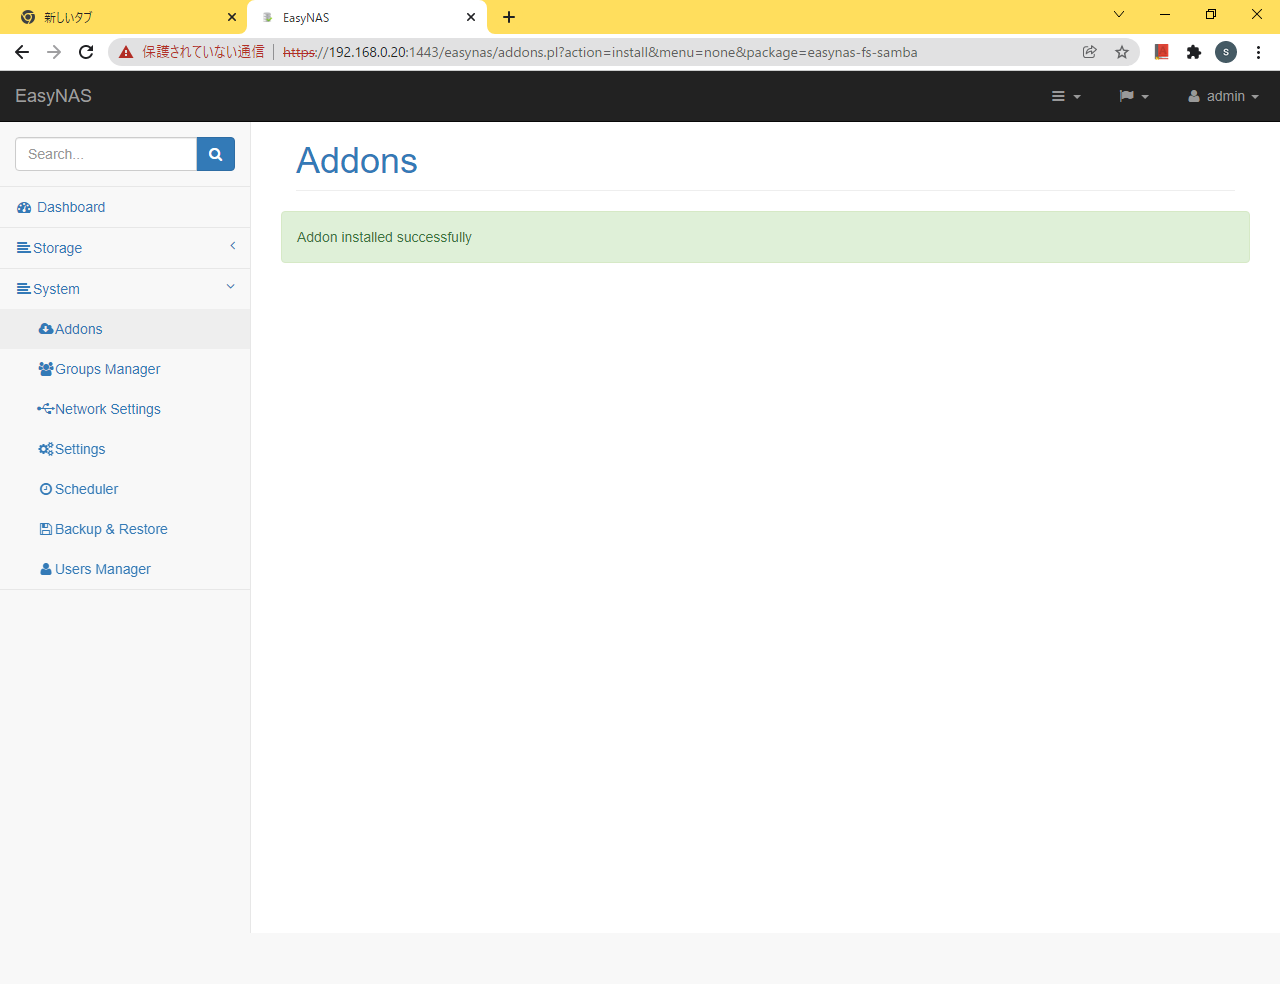
Task: Open the list menu dropdown in navbar
Action: [x=1065, y=96]
